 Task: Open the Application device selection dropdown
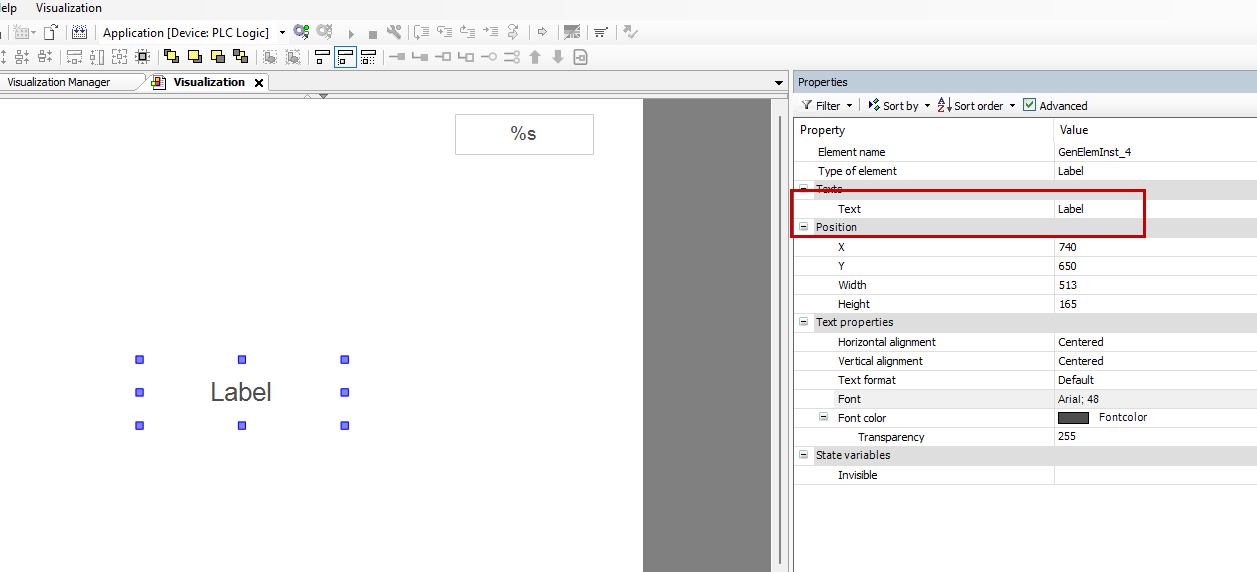pyautogui.click(x=282, y=32)
